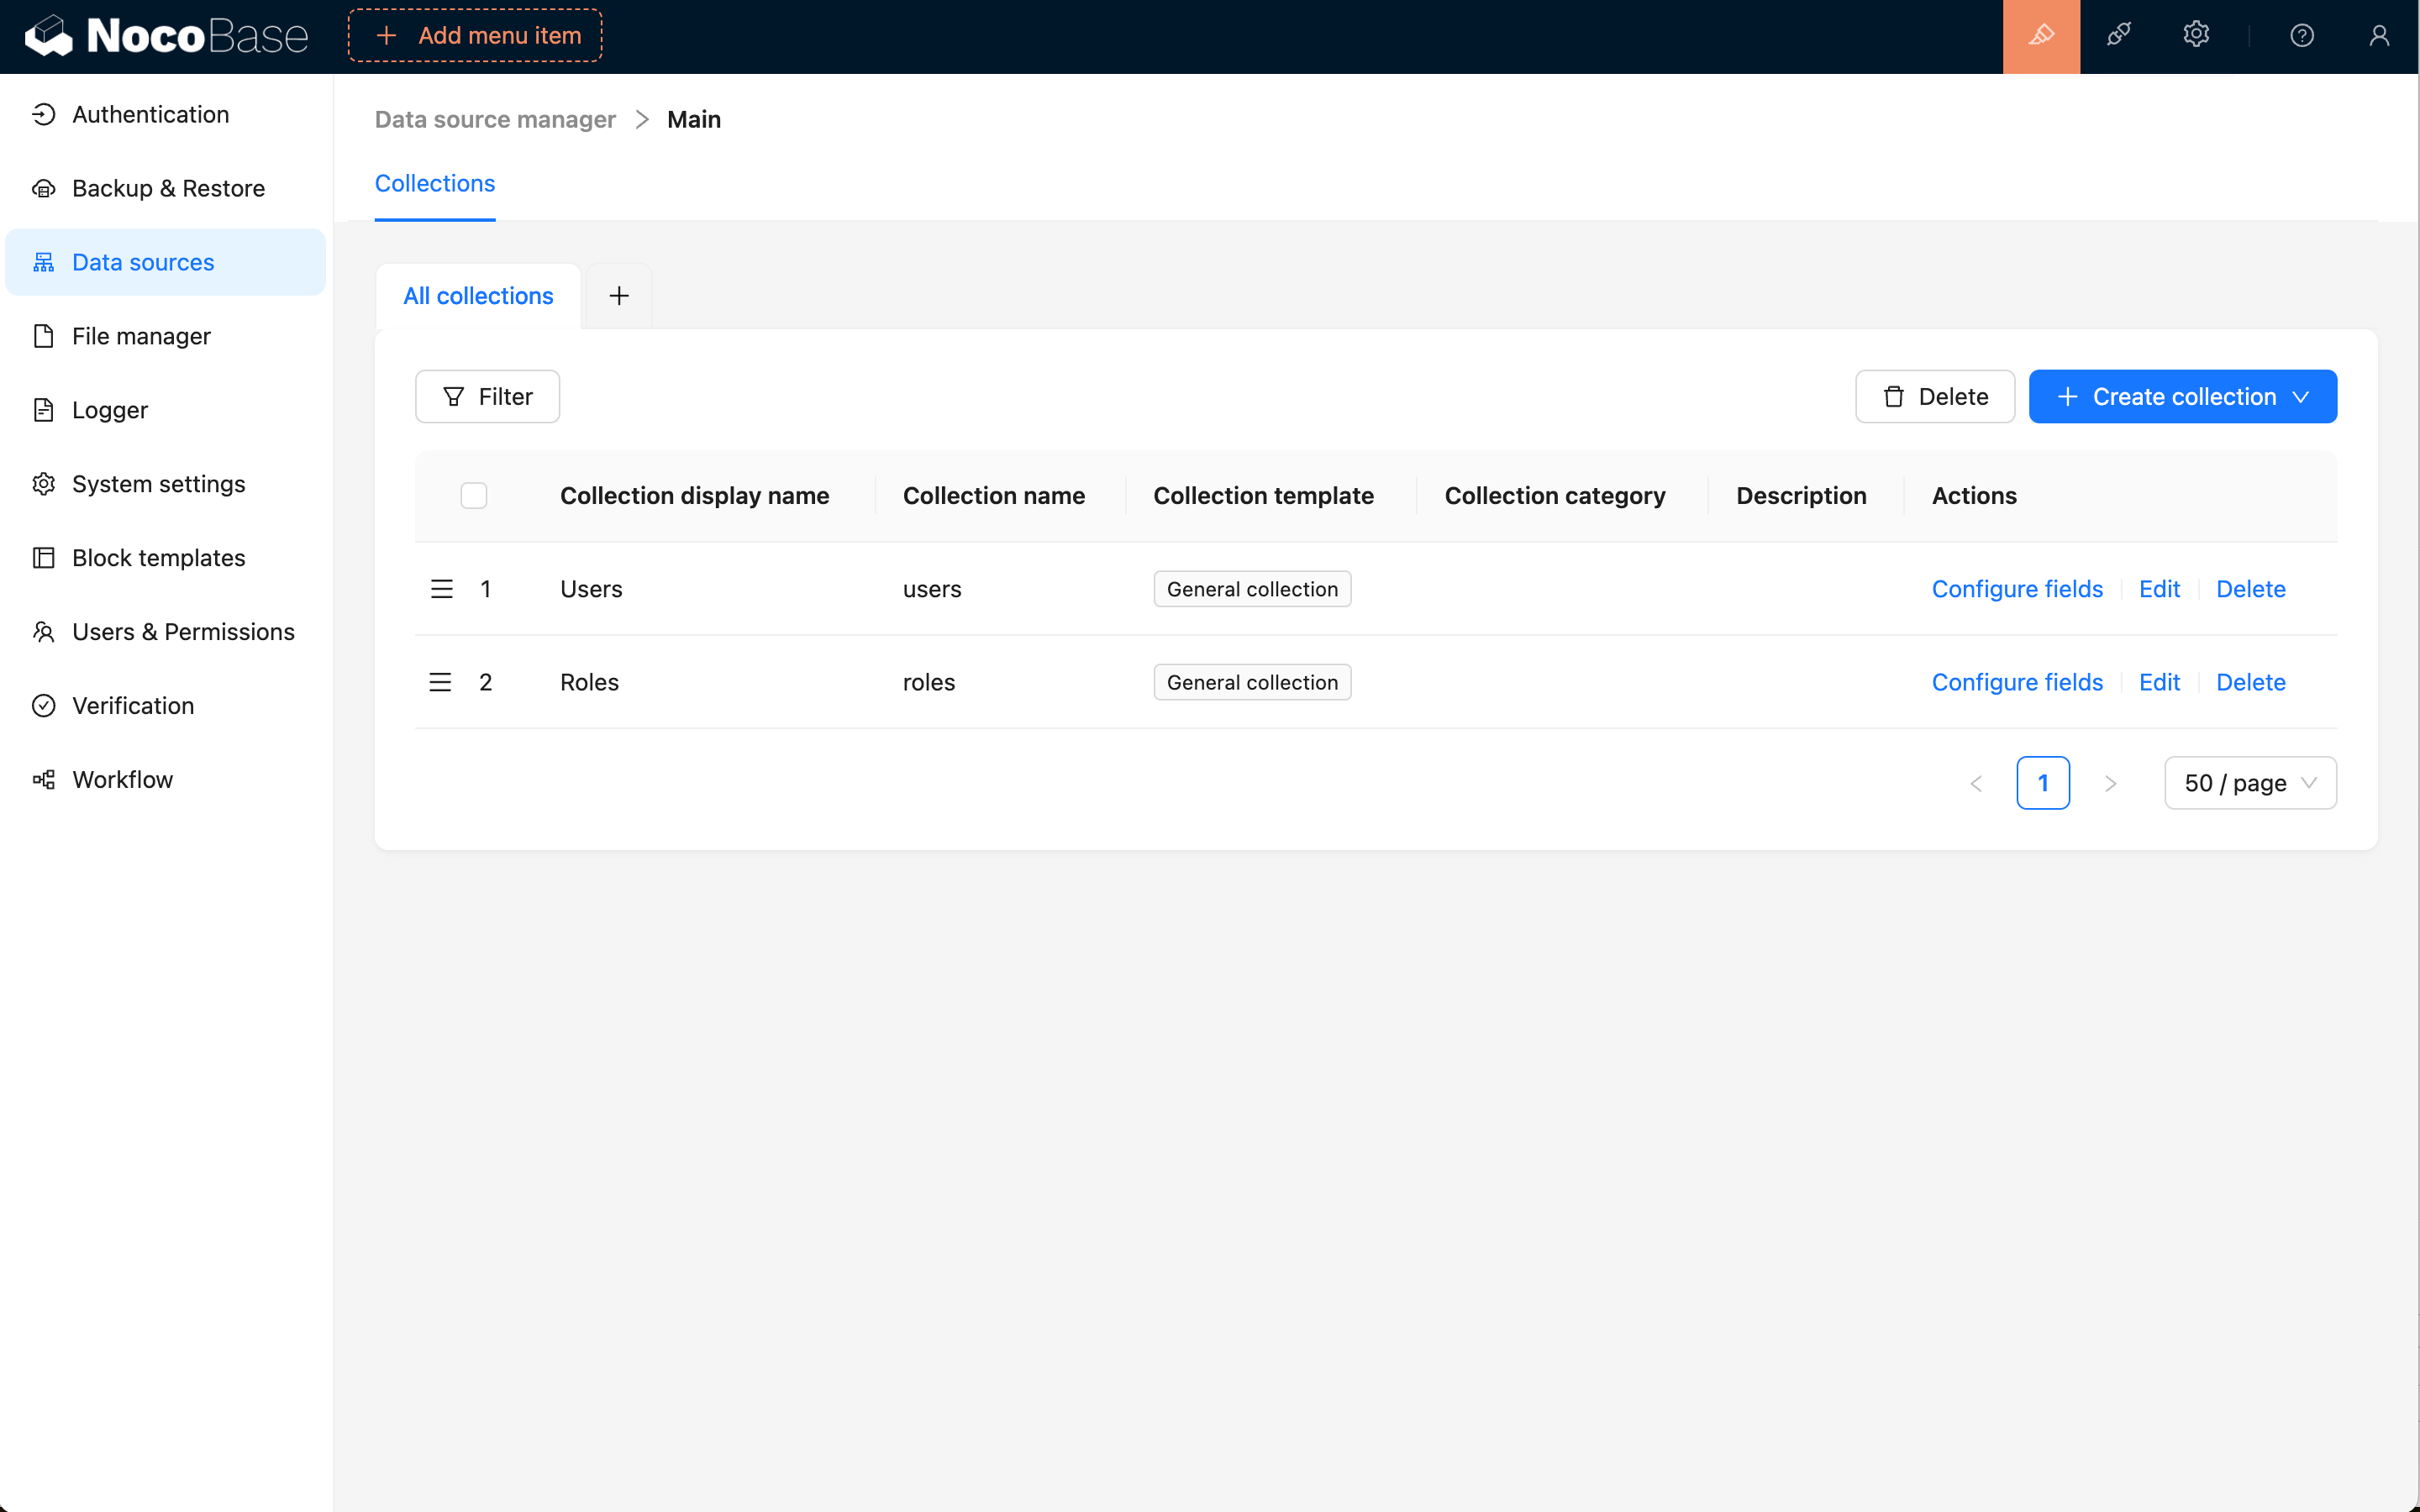Click the help question mark icon
Viewport: 2420px width, 1512px height.
click(2301, 36)
